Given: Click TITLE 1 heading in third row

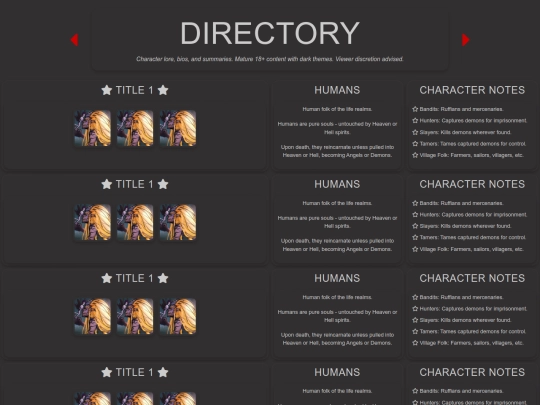Looking at the screenshot, I should click(x=134, y=278).
